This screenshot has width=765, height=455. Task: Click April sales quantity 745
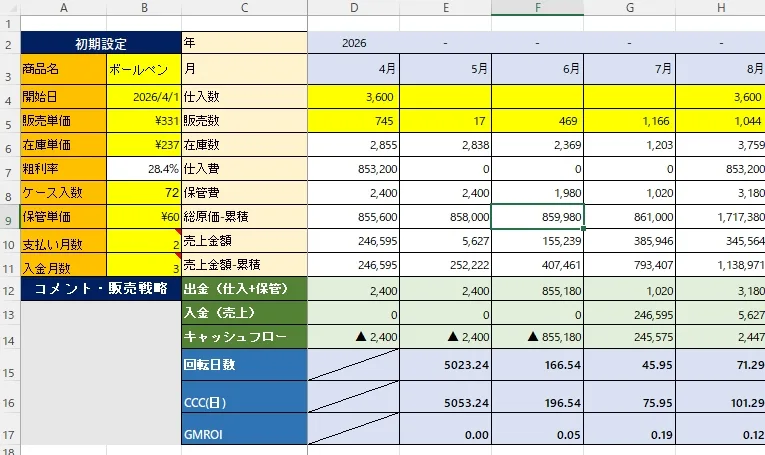[x=354, y=120]
